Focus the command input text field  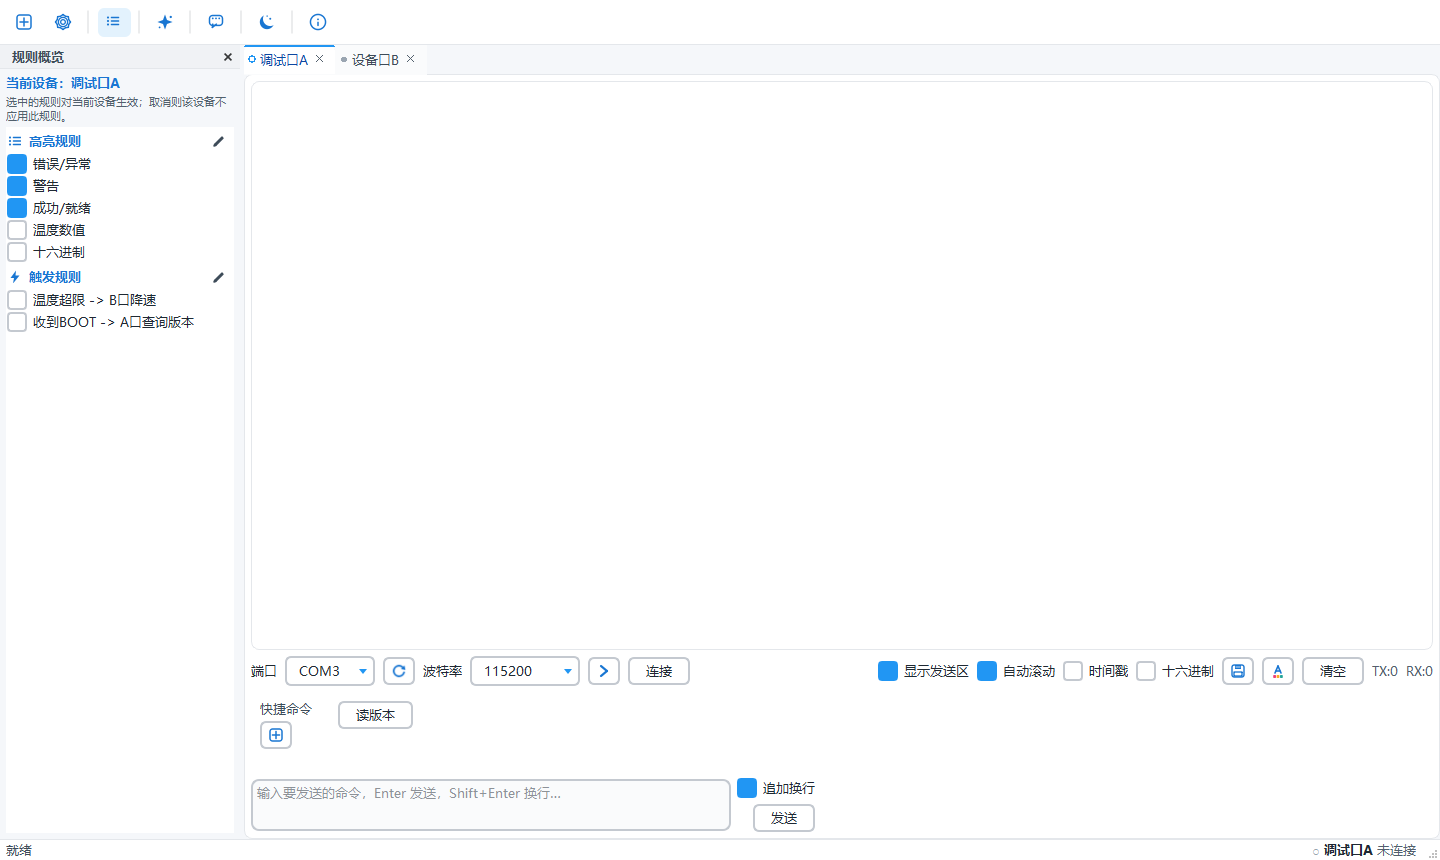coord(491,805)
